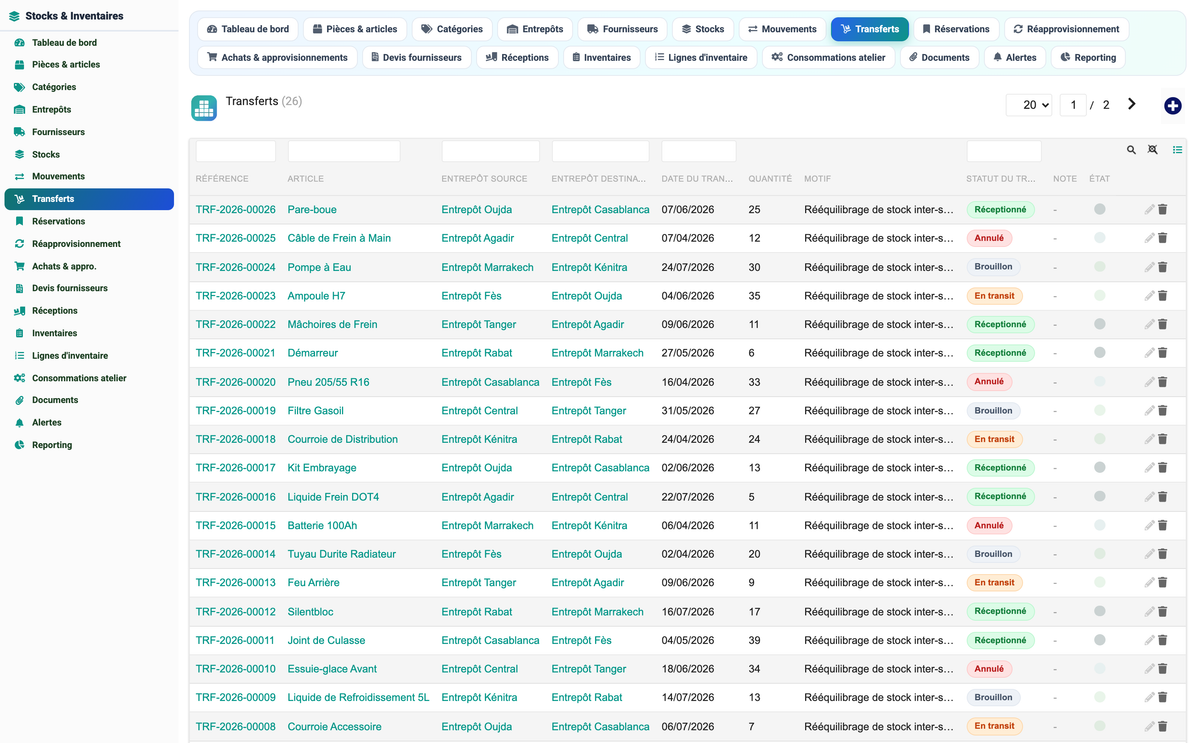The height and width of the screenshot is (743, 1200).
Task: Click the Reporting pie chart sidebar icon
Action: point(19,445)
